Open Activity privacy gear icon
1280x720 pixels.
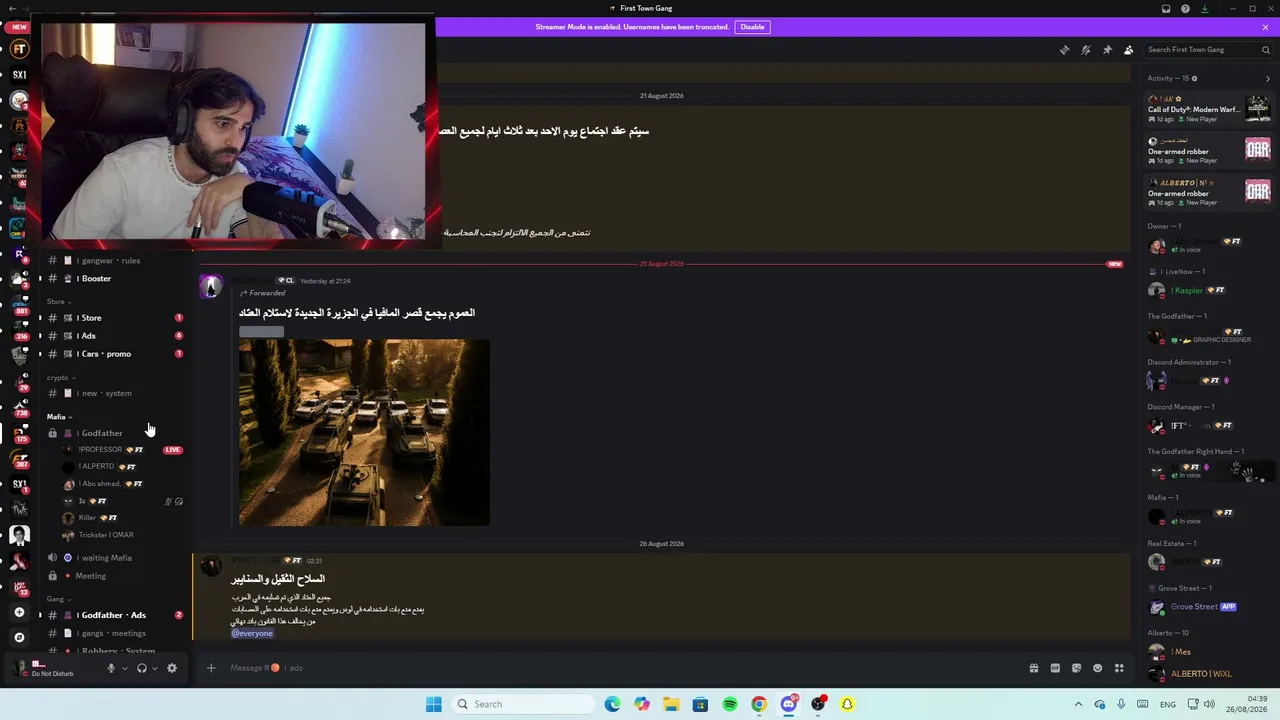point(1194,78)
